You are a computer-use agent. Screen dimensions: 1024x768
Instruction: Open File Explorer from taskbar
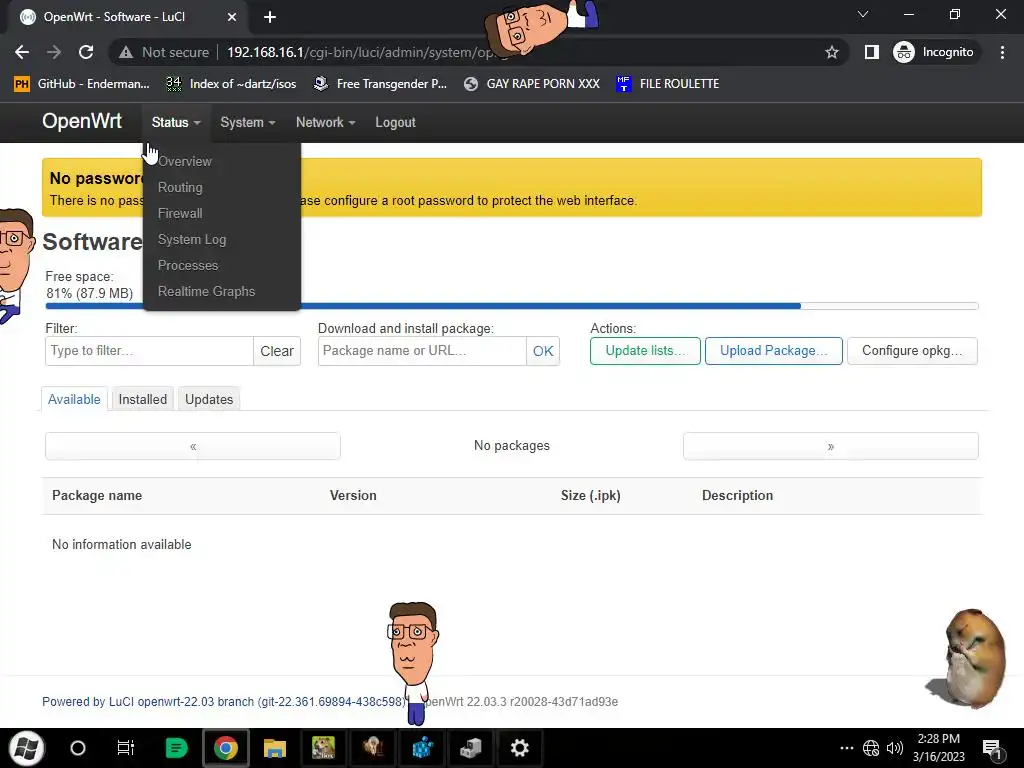(274, 748)
